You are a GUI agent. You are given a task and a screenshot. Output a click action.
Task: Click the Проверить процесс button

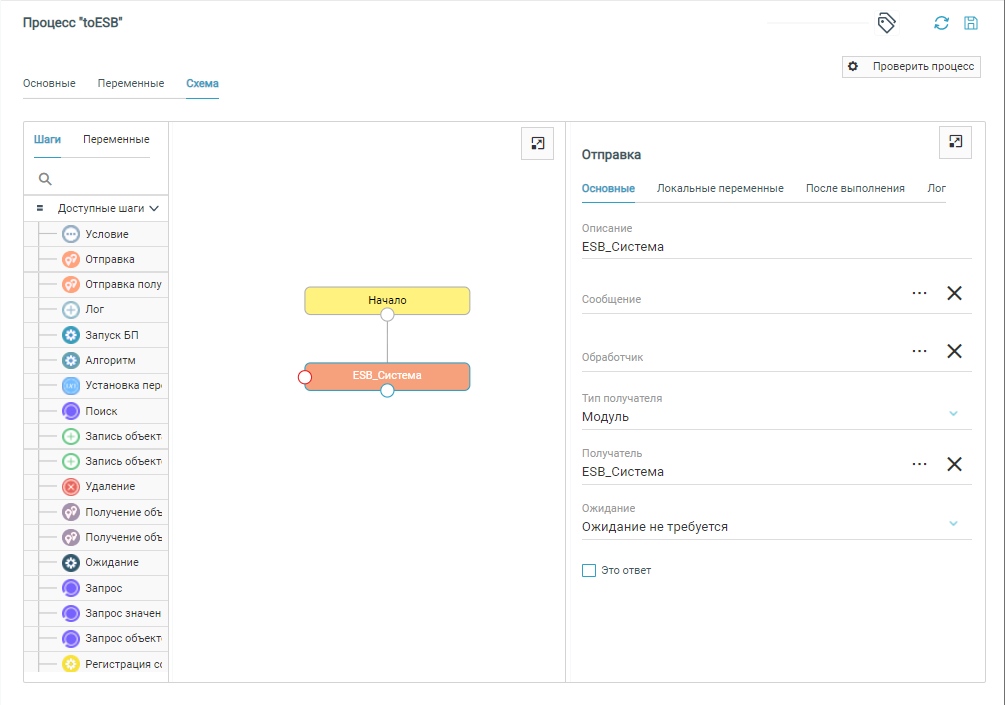coord(911,67)
